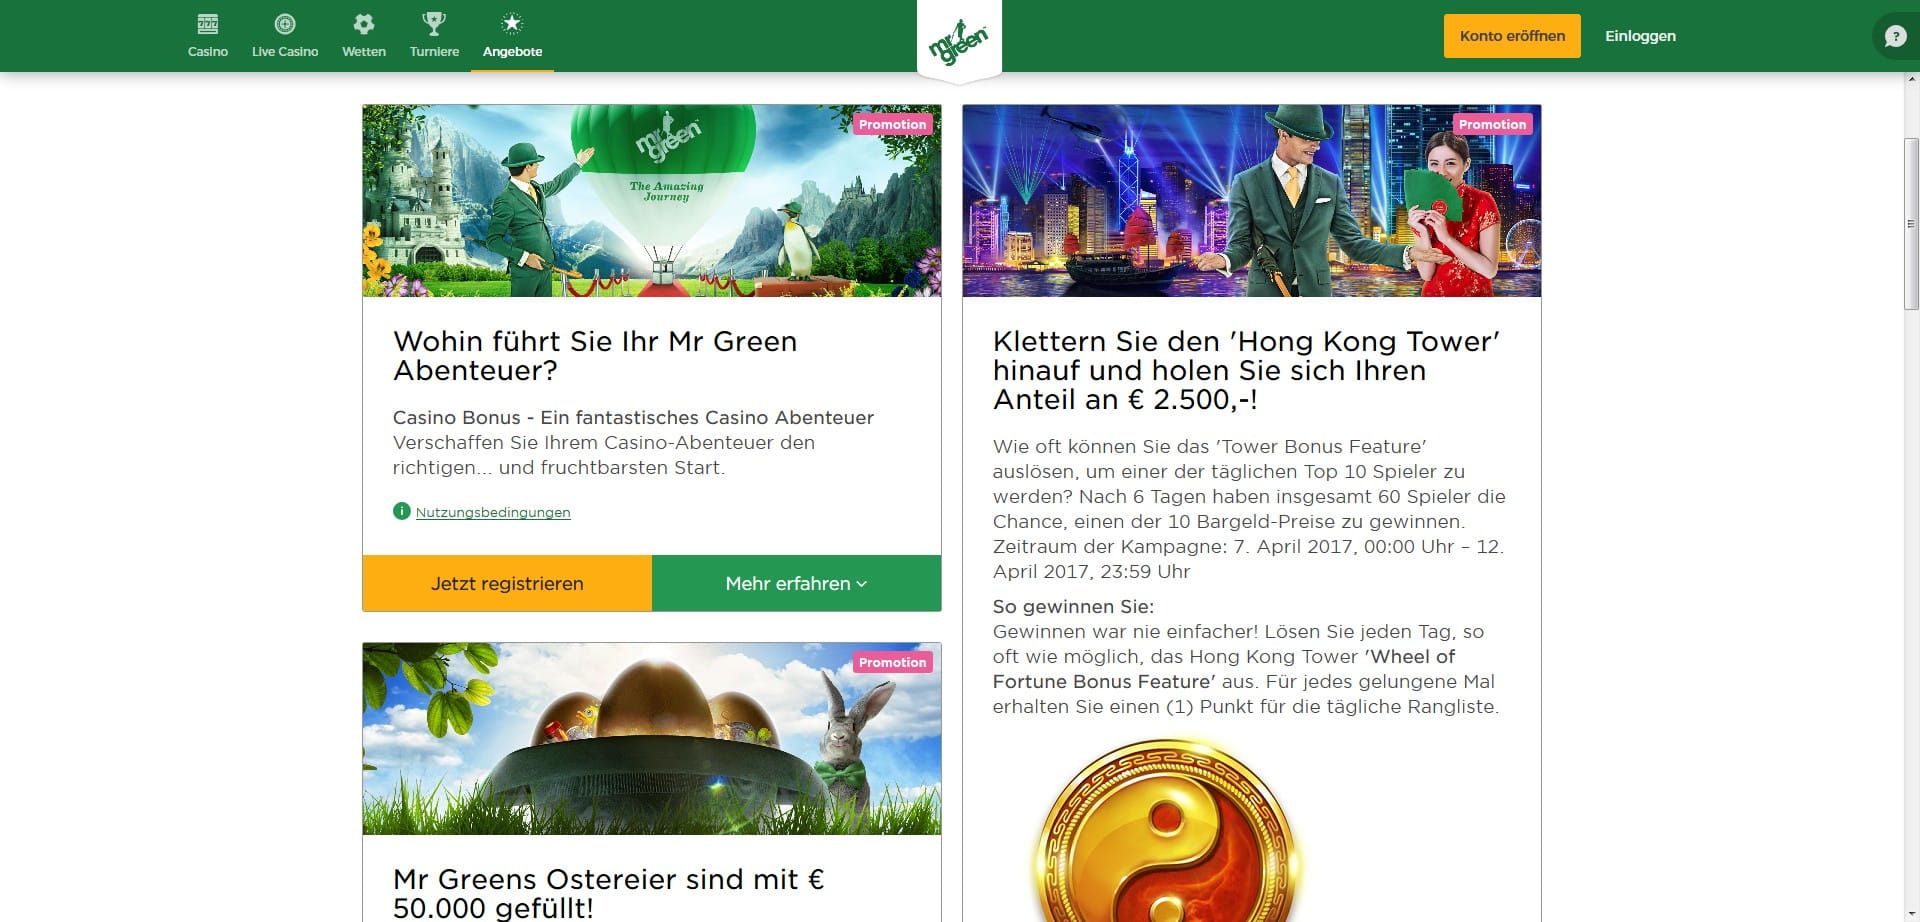Click the info icon beside Nutzungsbedingungen
Image resolution: width=1920 pixels, height=922 pixels.
click(x=401, y=511)
